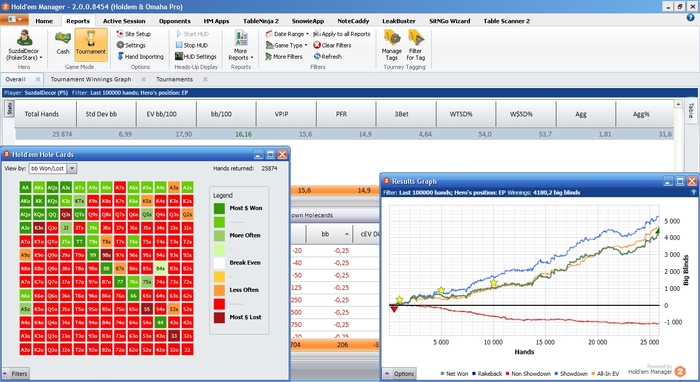Viewport: 700px width, 382px height.
Task: Open More Filters in the Filters group
Action: [x=284, y=57]
